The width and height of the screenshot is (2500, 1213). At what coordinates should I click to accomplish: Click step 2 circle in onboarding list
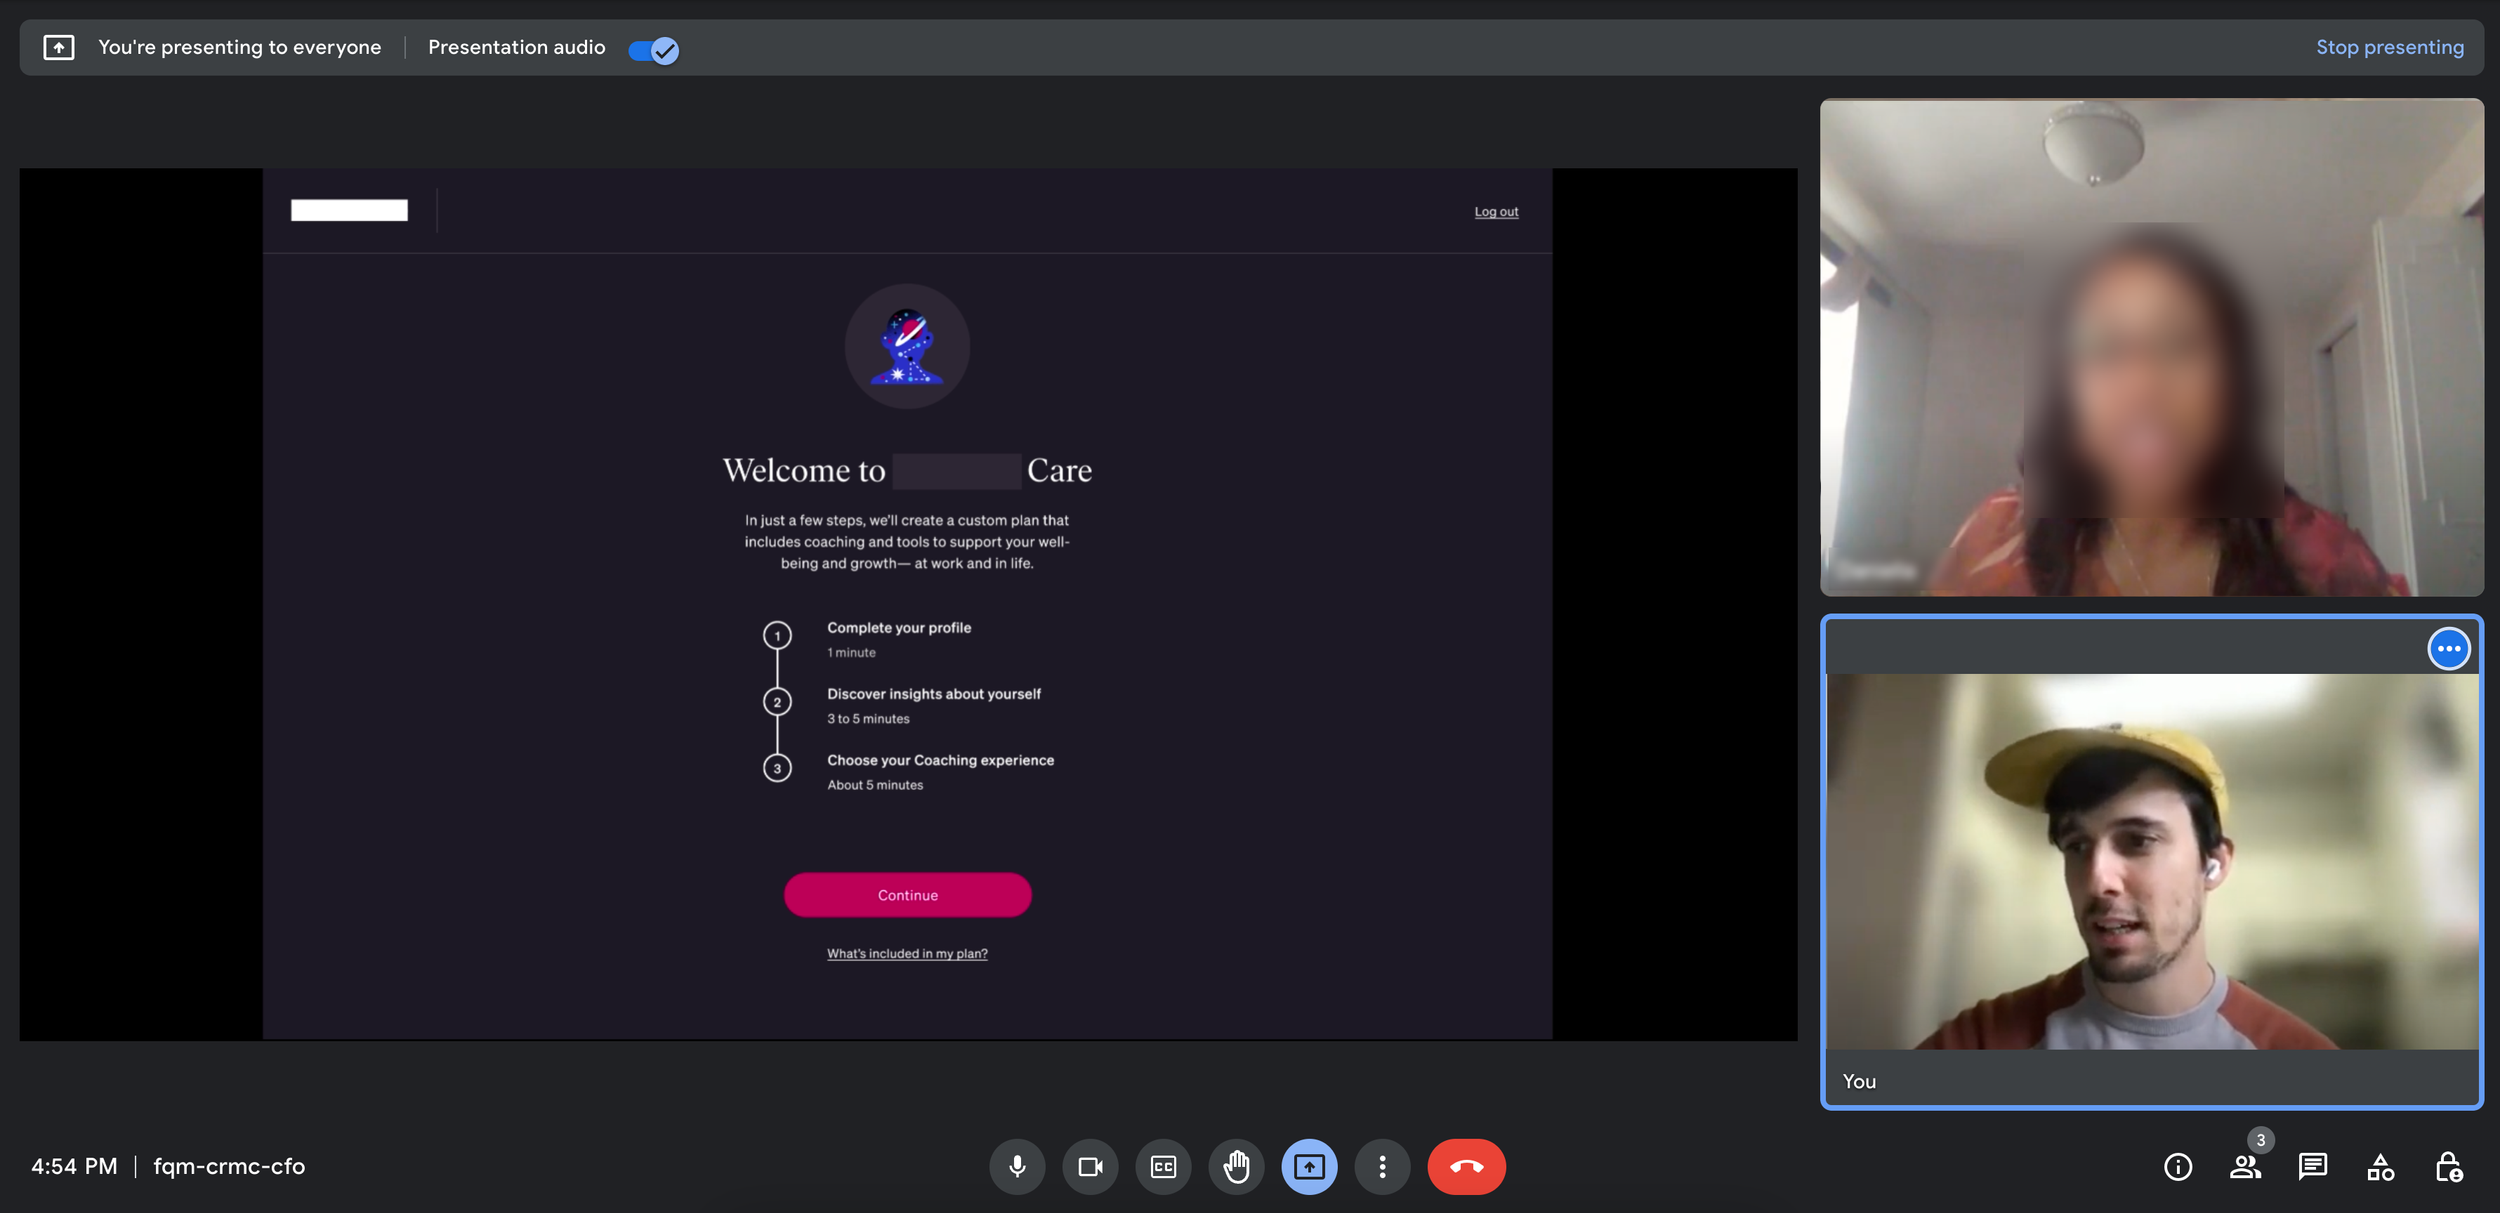(x=777, y=702)
